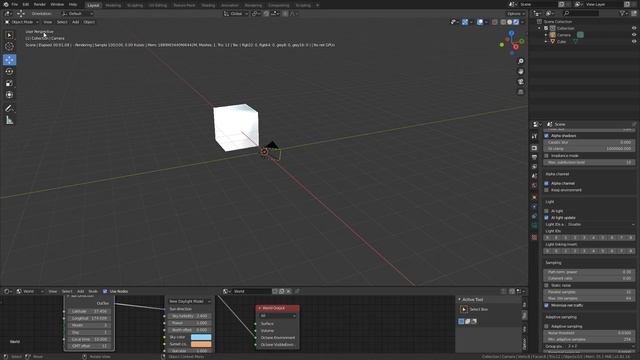The width and height of the screenshot is (640, 360).
Task: Open the World Output target dropdown
Action: click(278, 316)
